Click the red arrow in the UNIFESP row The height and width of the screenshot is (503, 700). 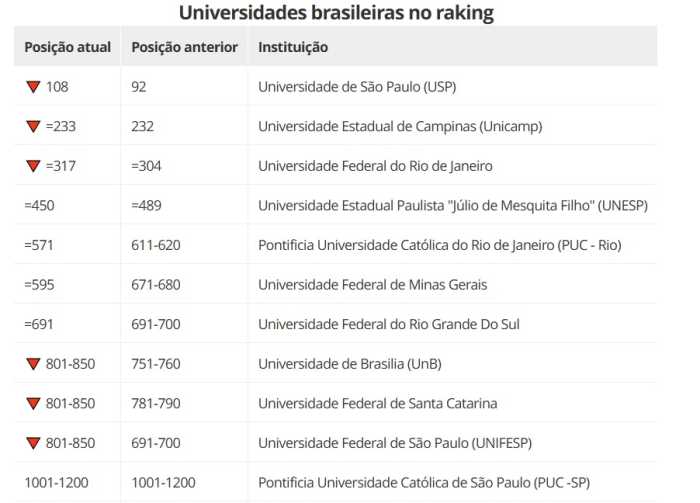coord(33,443)
